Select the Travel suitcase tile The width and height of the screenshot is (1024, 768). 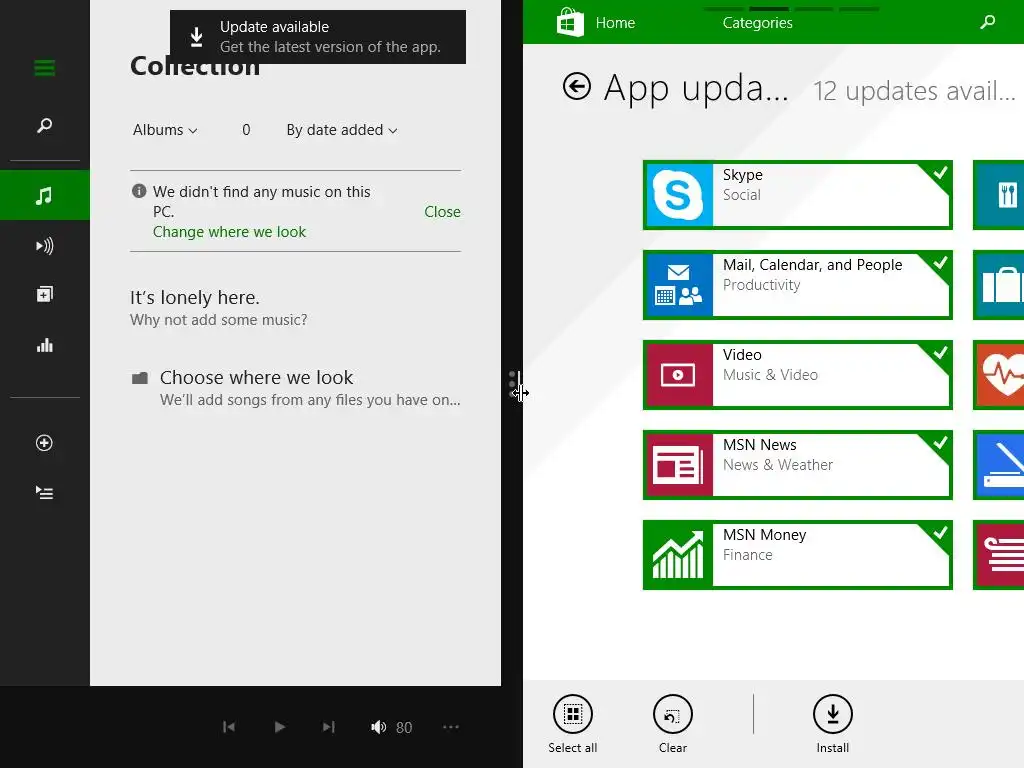(999, 285)
